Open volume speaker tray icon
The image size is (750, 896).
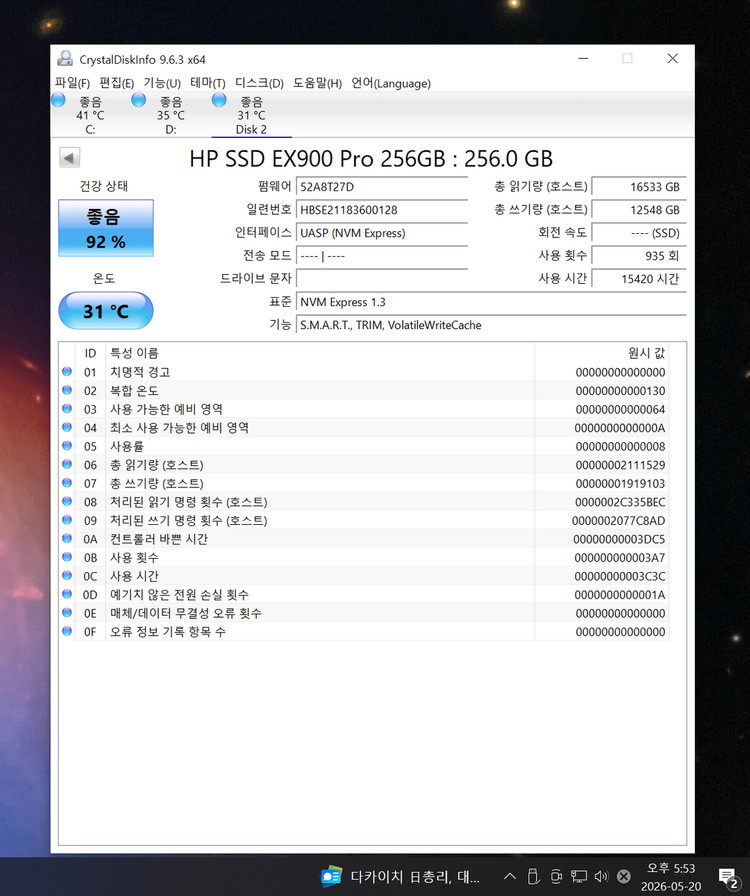tap(601, 876)
